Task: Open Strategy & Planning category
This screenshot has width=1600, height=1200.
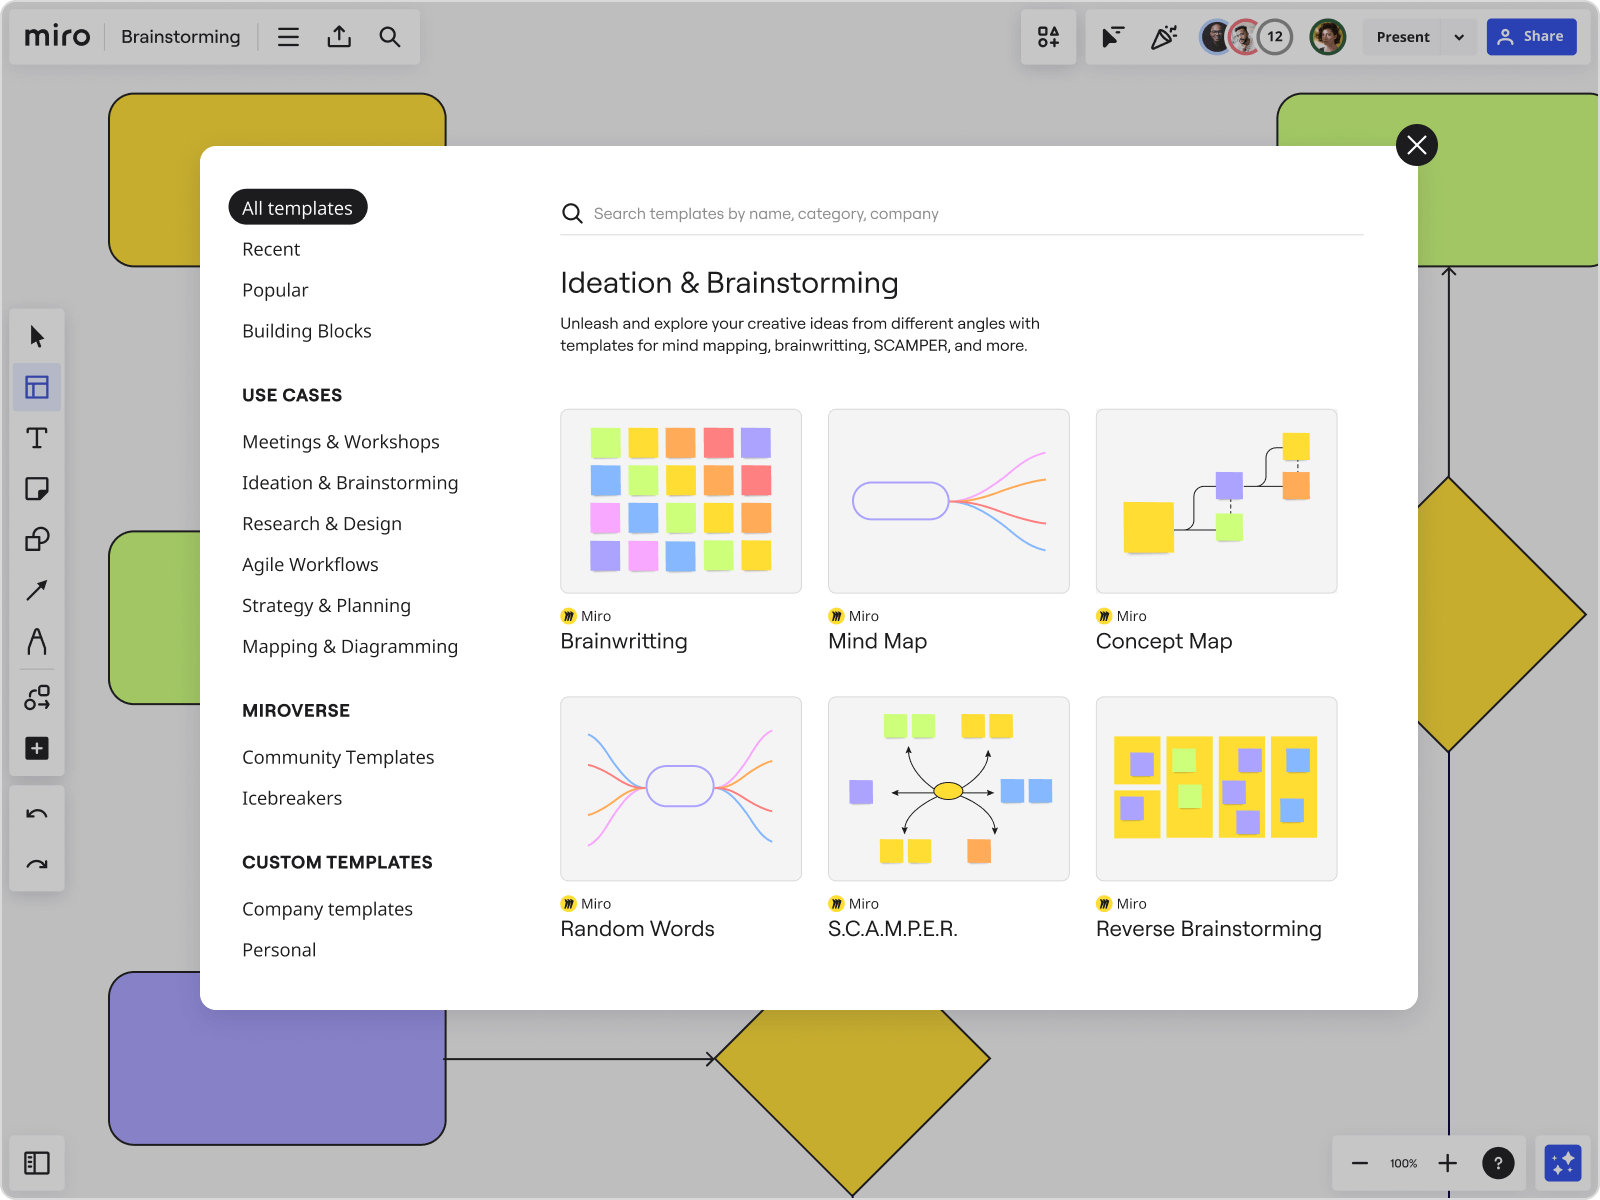Action: coord(326,606)
